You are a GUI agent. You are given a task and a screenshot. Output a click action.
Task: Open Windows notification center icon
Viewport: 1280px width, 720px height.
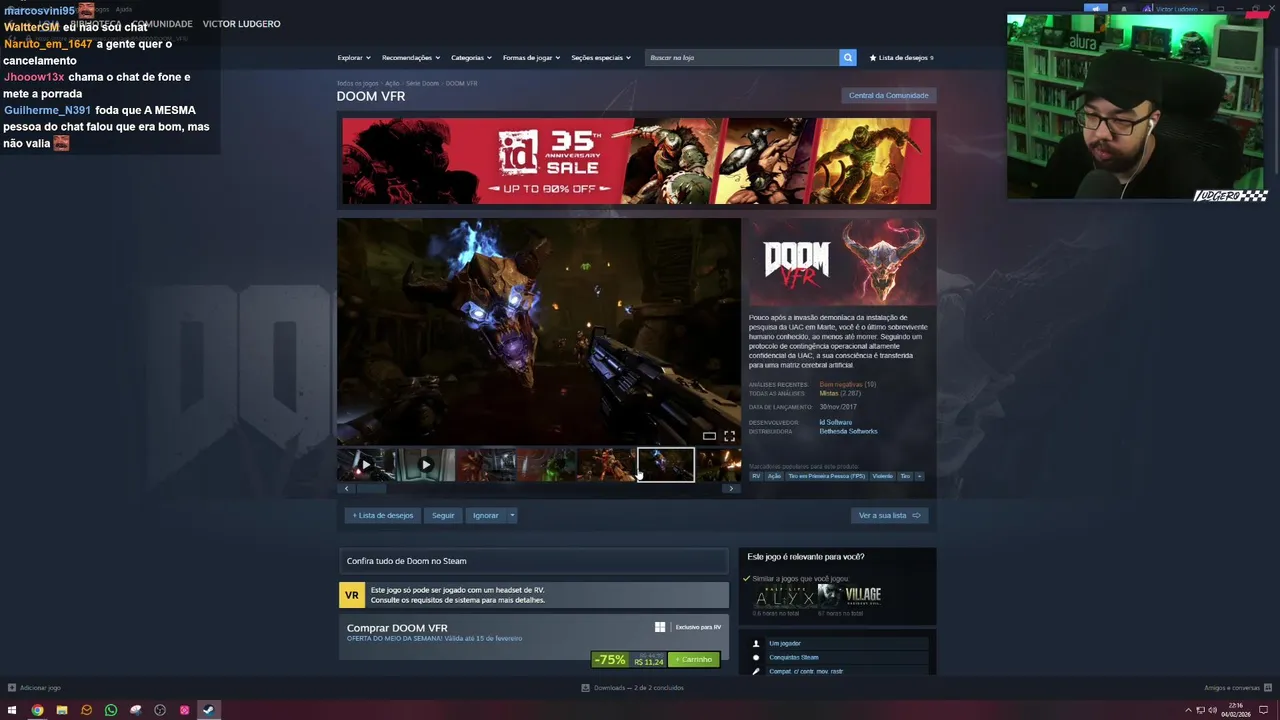tap(1264, 710)
